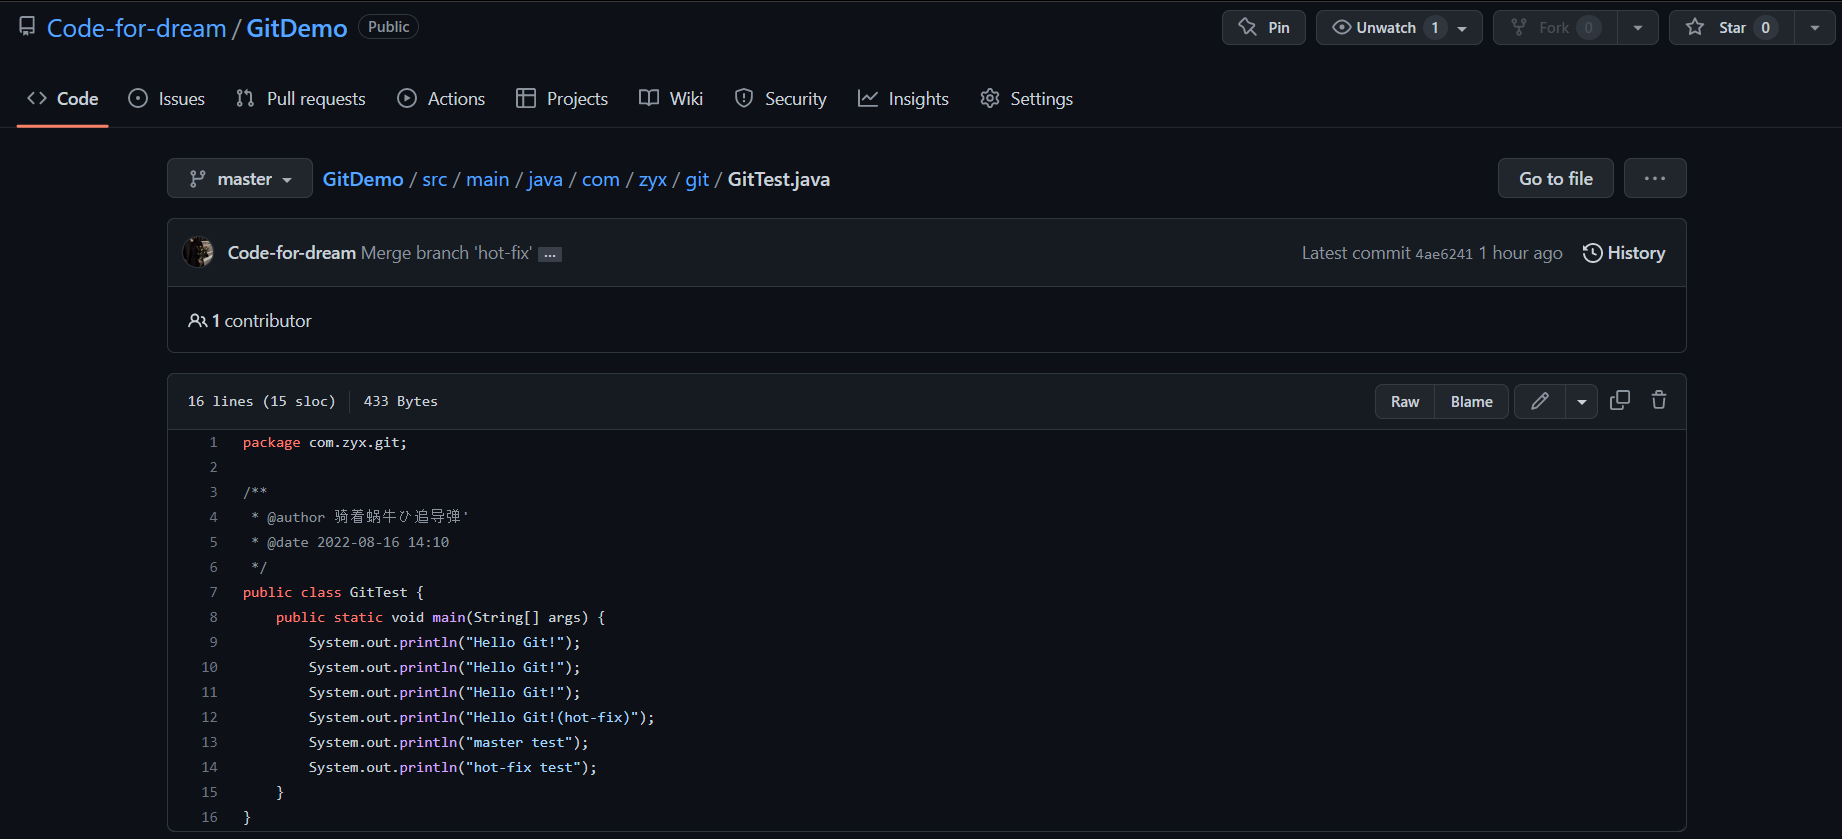Open latest commit 4ae6241
The width and height of the screenshot is (1842, 839).
pos(1444,254)
